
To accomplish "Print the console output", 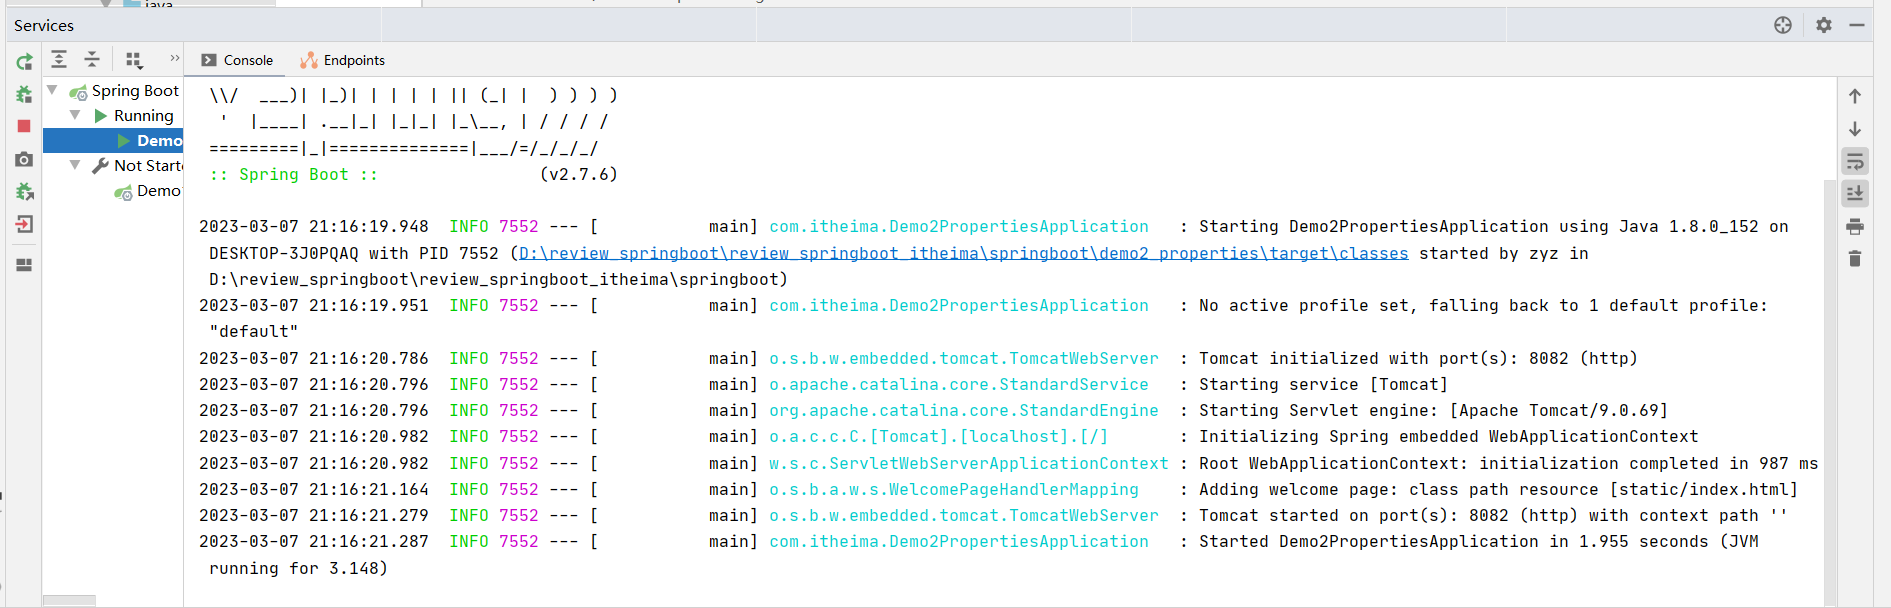I will [x=1855, y=226].
